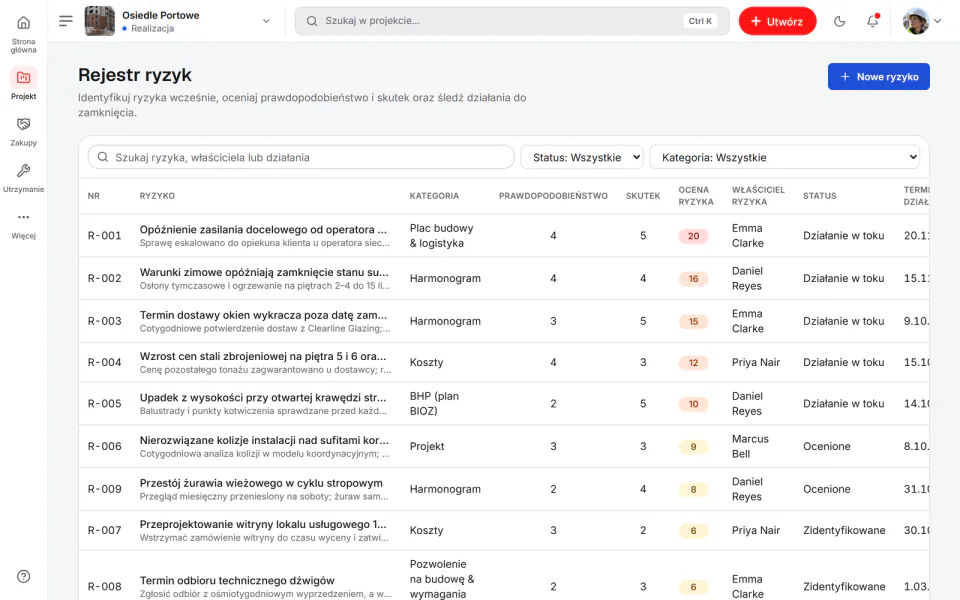
Task: Go to Strona główna home icon
Action: (23, 23)
